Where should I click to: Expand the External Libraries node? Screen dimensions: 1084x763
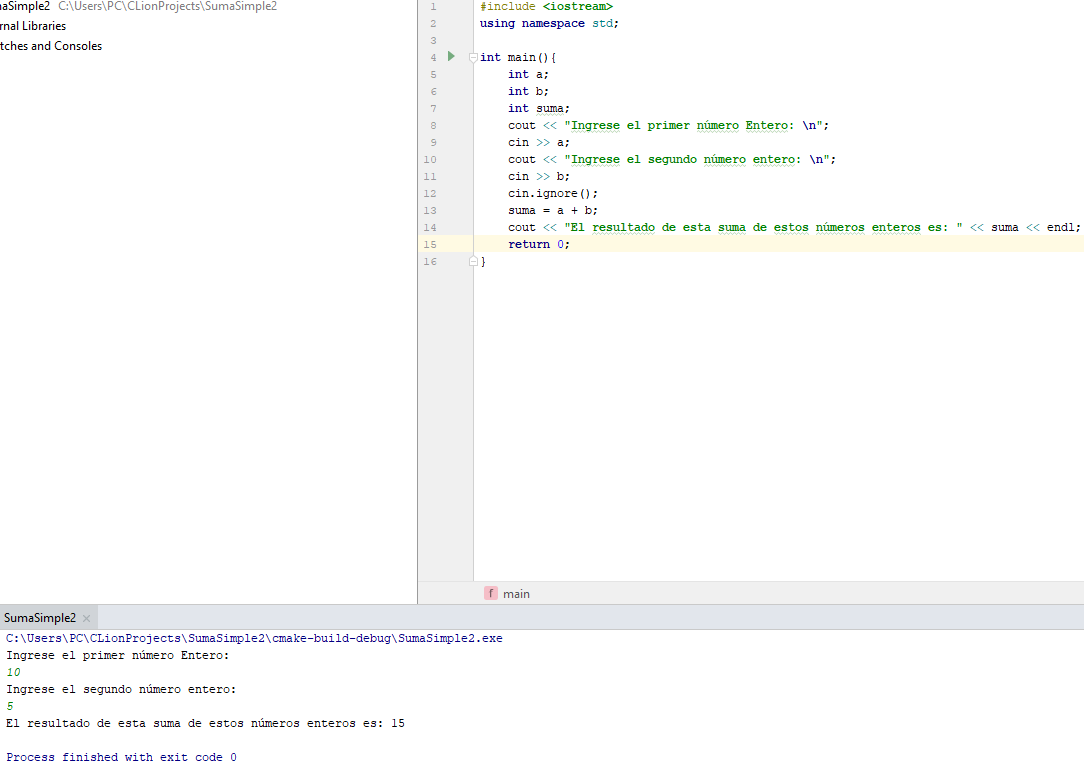point(33,25)
